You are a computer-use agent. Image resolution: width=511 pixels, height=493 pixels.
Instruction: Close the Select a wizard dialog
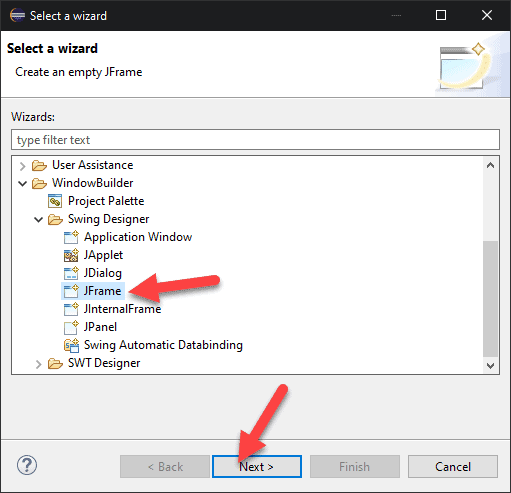487,15
